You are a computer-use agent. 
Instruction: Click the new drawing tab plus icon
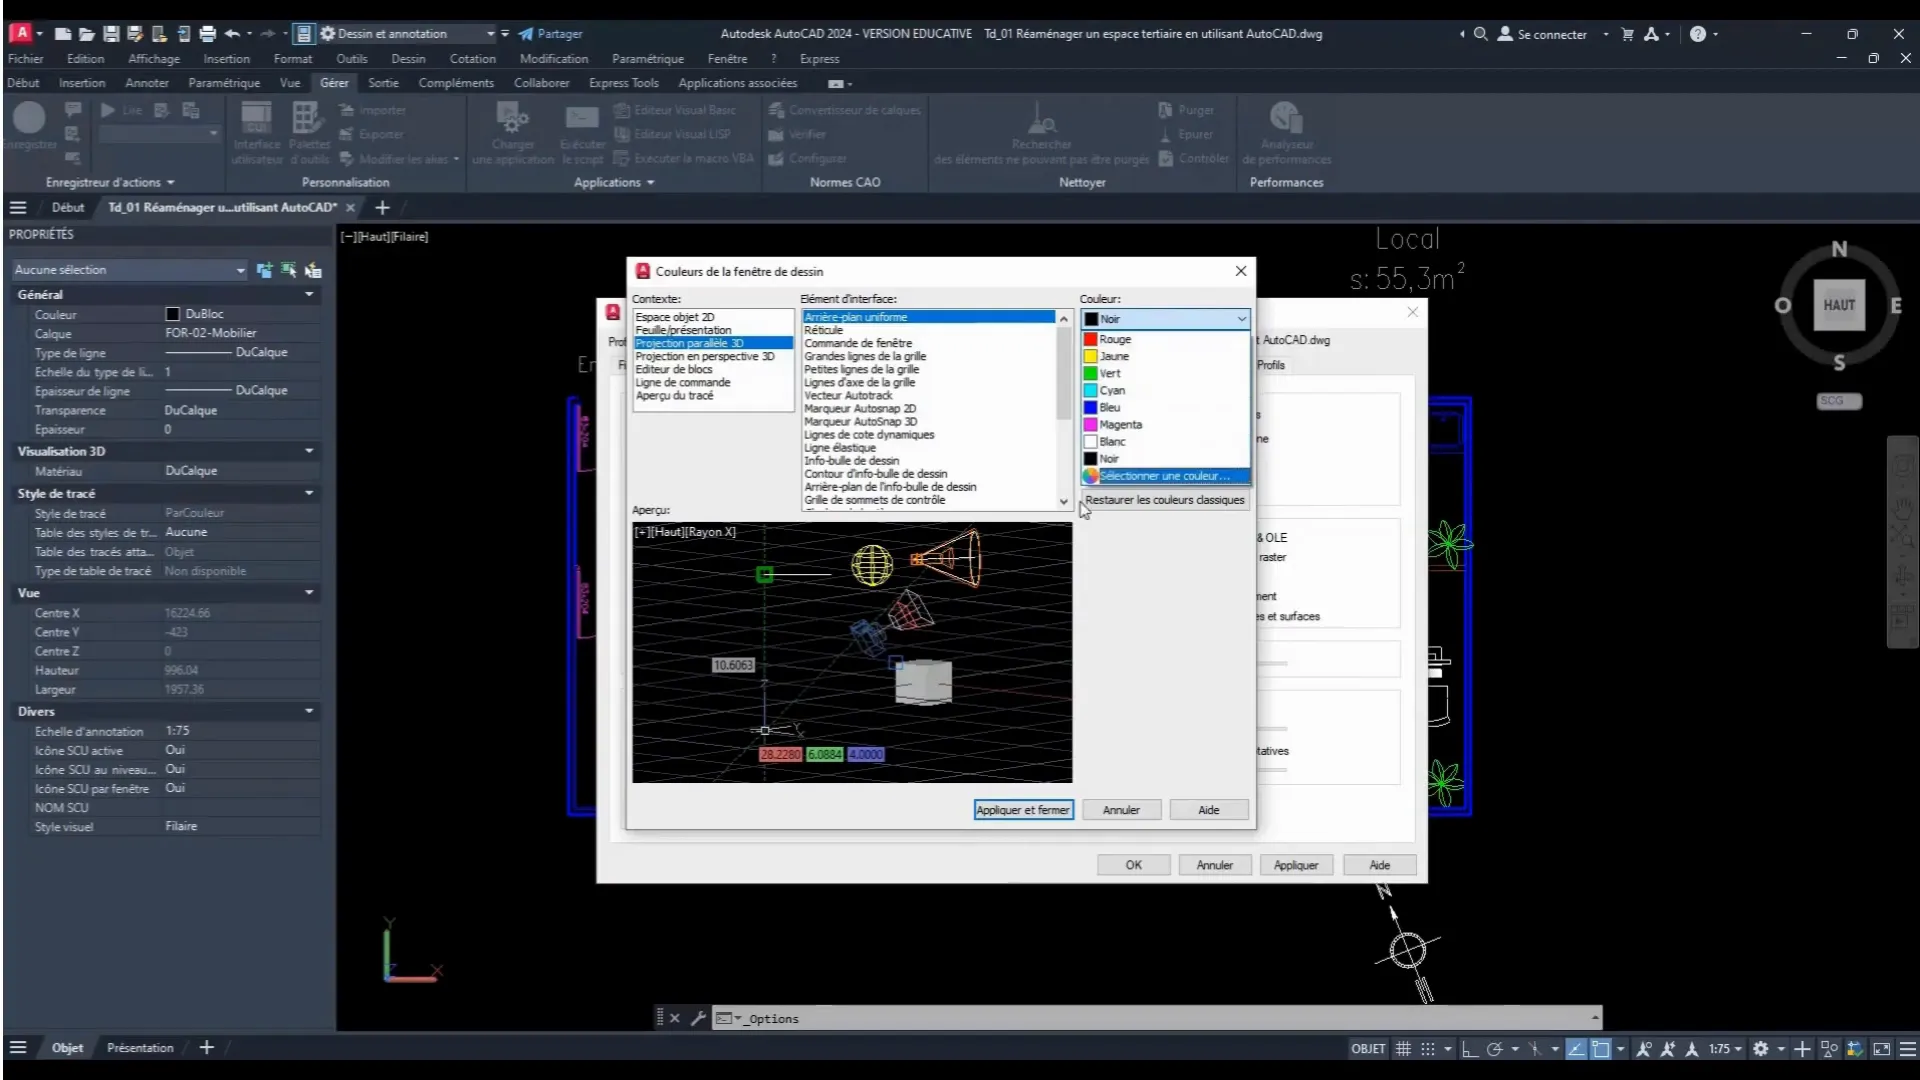pos(382,208)
